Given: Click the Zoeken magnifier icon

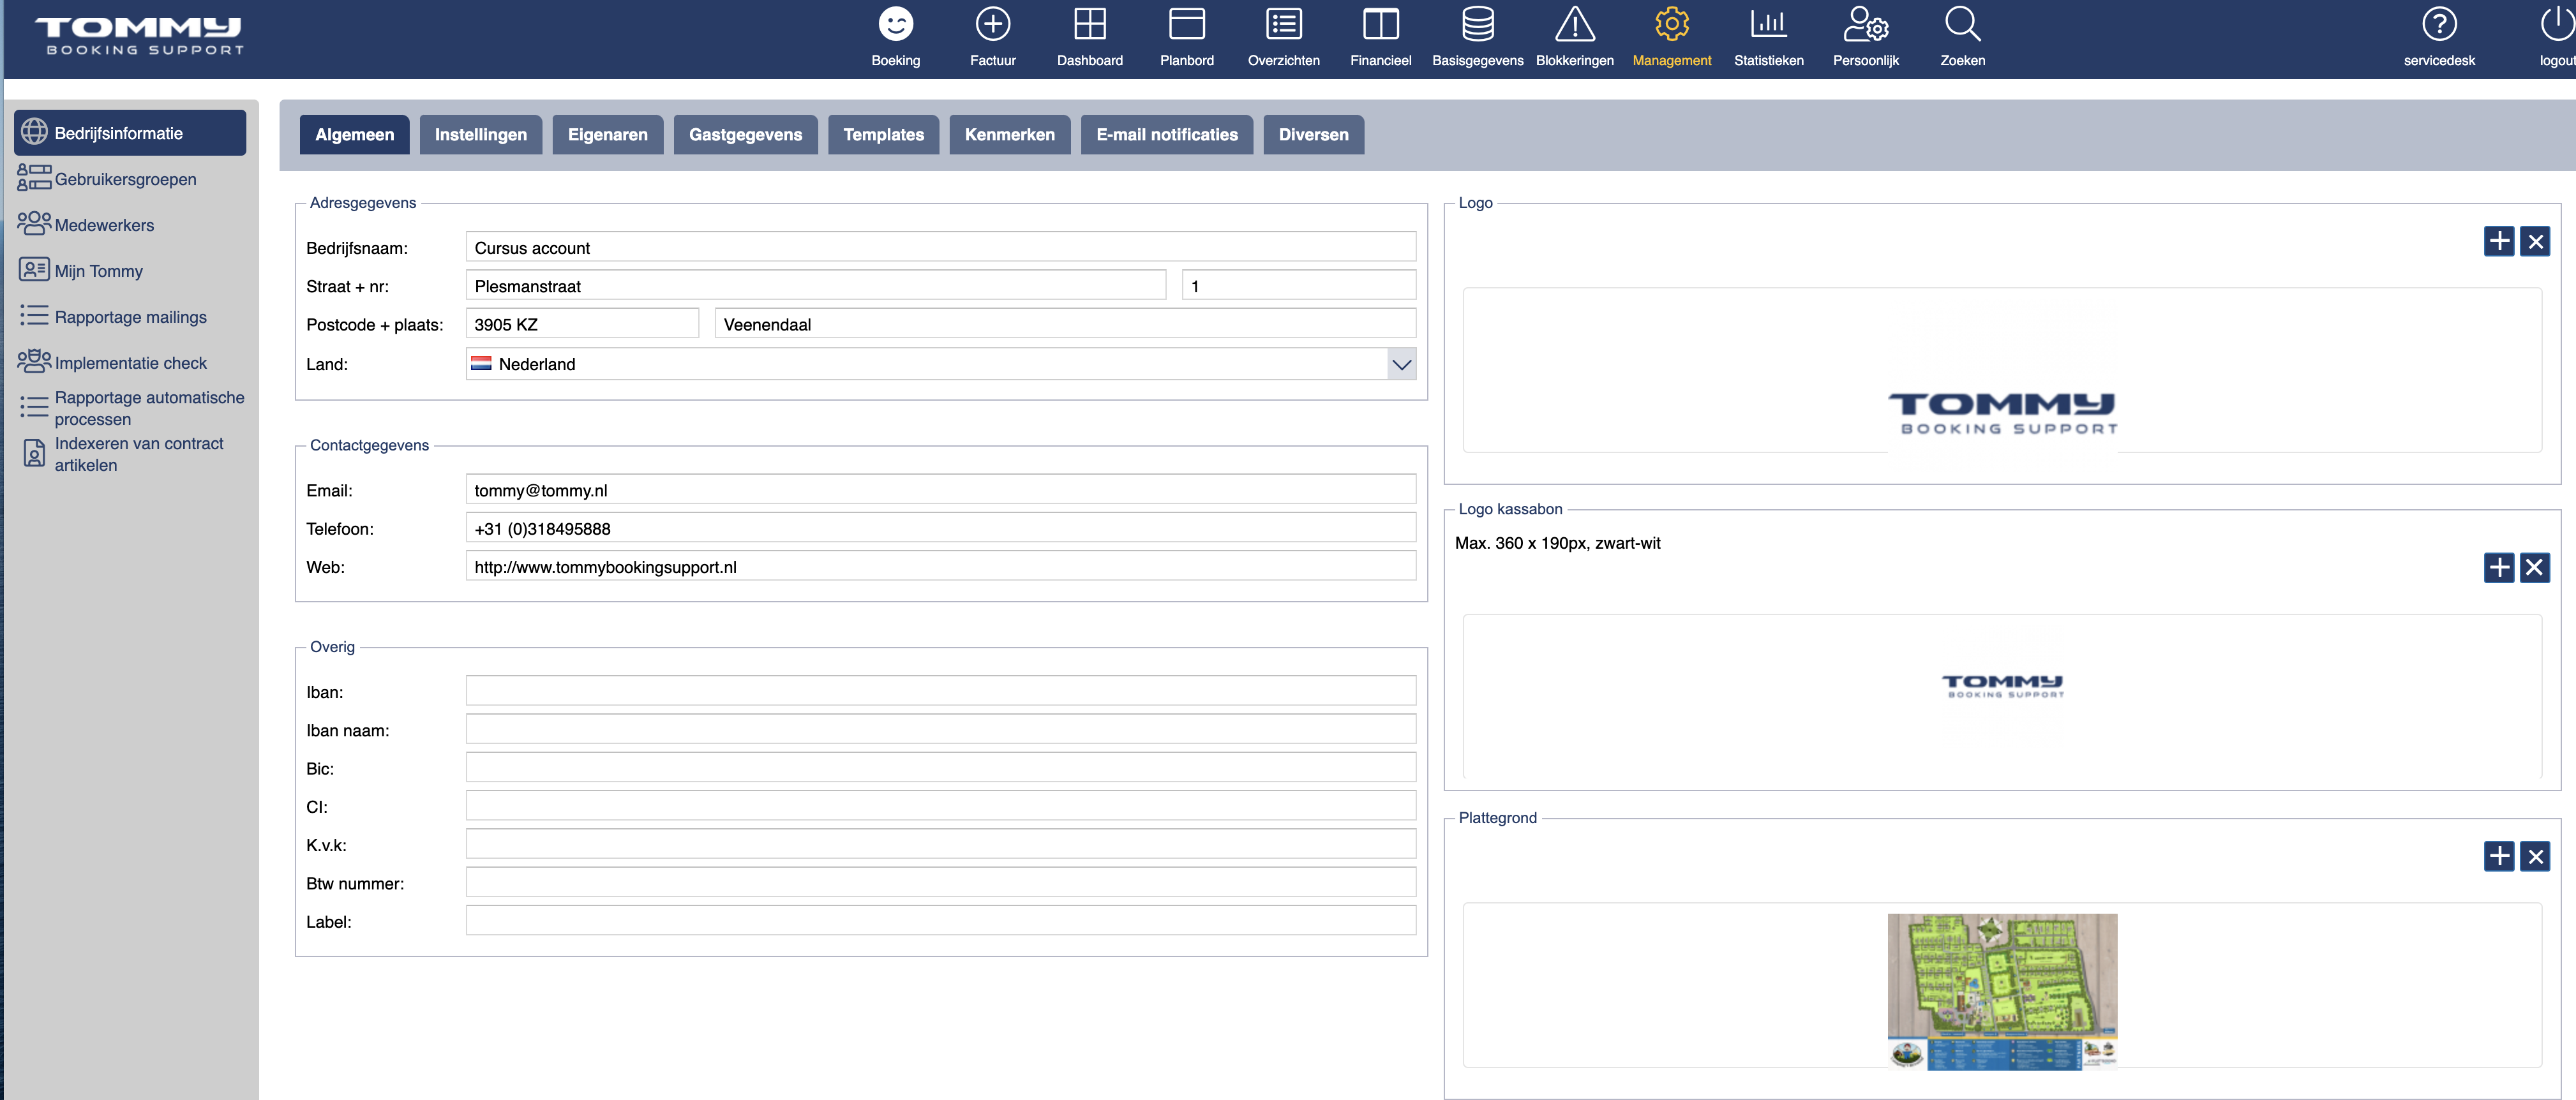Looking at the screenshot, I should pyautogui.click(x=1962, y=24).
